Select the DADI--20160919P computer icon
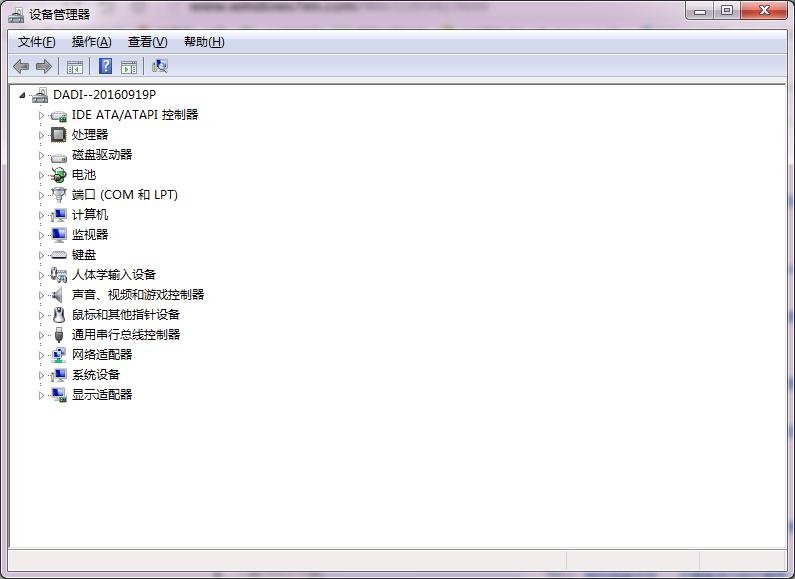Viewport: 795px width, 579px height. pos(40,95)
